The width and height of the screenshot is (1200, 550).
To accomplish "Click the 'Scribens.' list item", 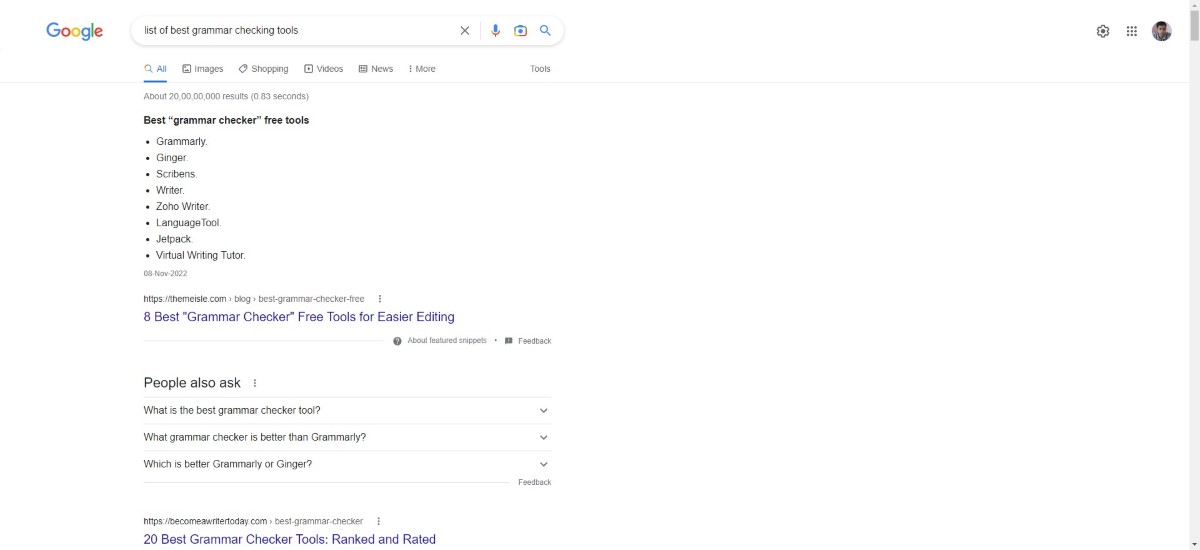I will pyautogui.click(x=177, y=174).
